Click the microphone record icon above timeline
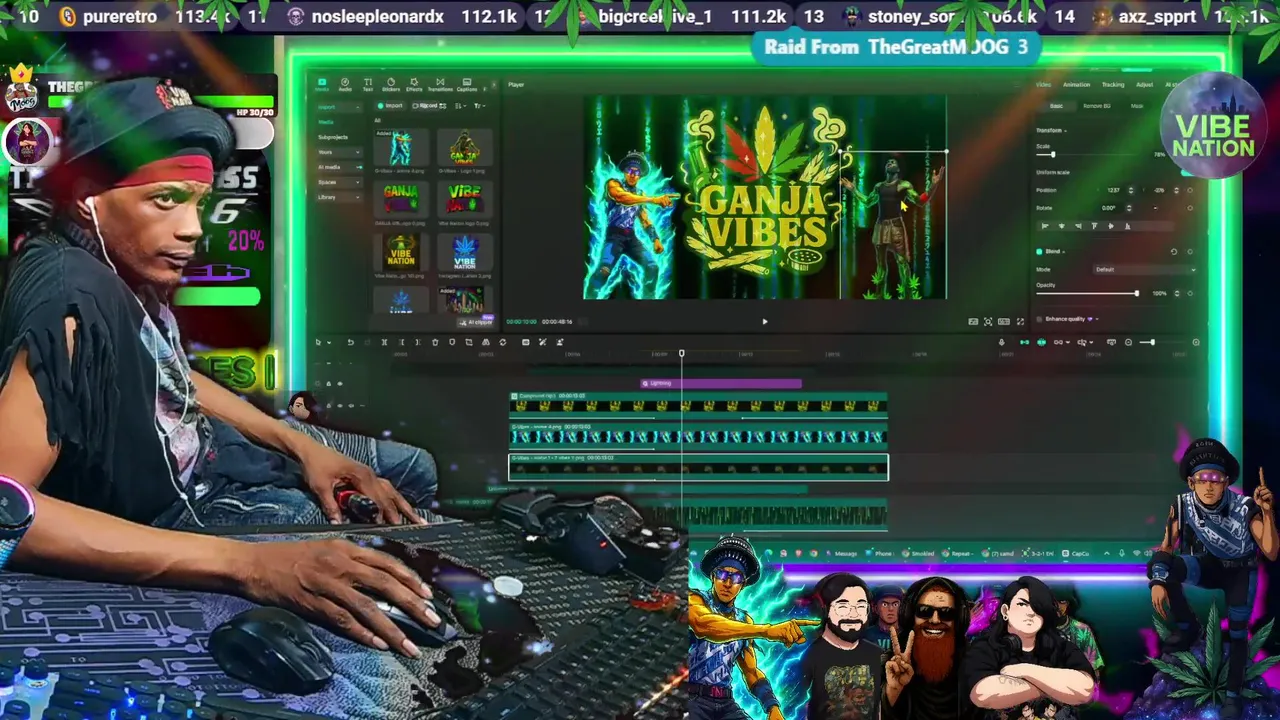This screenshot has width=1280, height=720. (1002, 342)
